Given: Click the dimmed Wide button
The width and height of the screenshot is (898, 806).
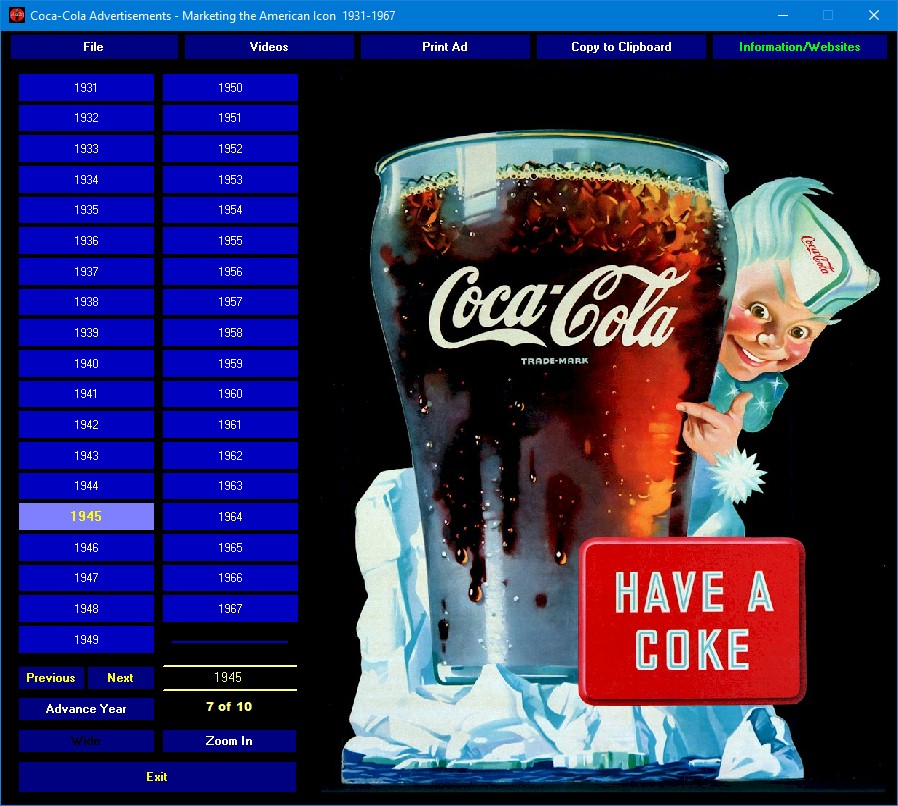Looking at the screenshot, I should point(86,741).
